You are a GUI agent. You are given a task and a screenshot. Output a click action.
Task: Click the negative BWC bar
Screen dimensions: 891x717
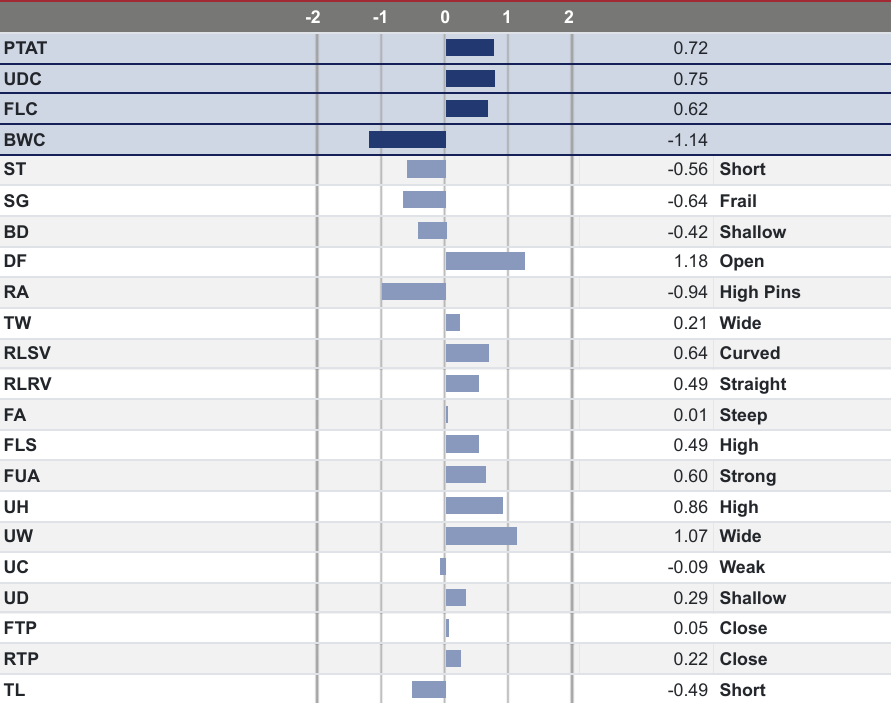click(x=407, y=140)
